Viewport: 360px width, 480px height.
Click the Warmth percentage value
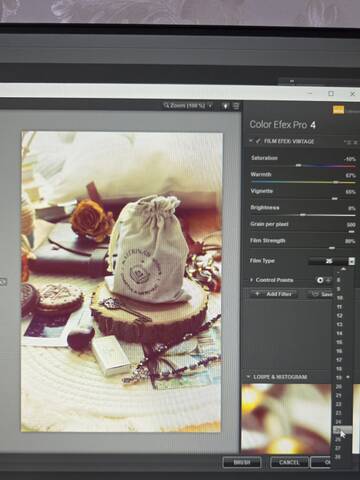click(x=351, y=175)
